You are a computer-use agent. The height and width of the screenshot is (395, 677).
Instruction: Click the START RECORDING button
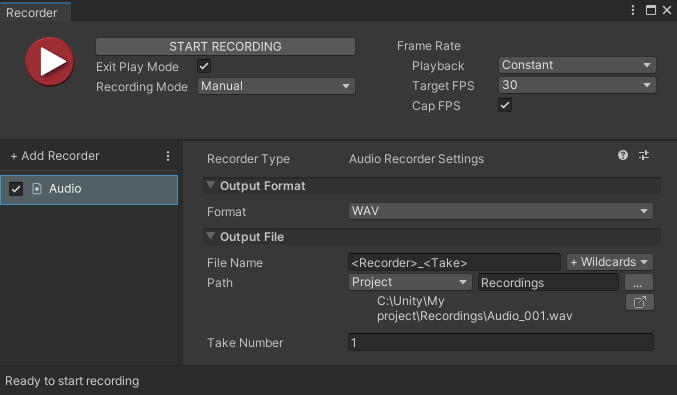tap(225, 47)
